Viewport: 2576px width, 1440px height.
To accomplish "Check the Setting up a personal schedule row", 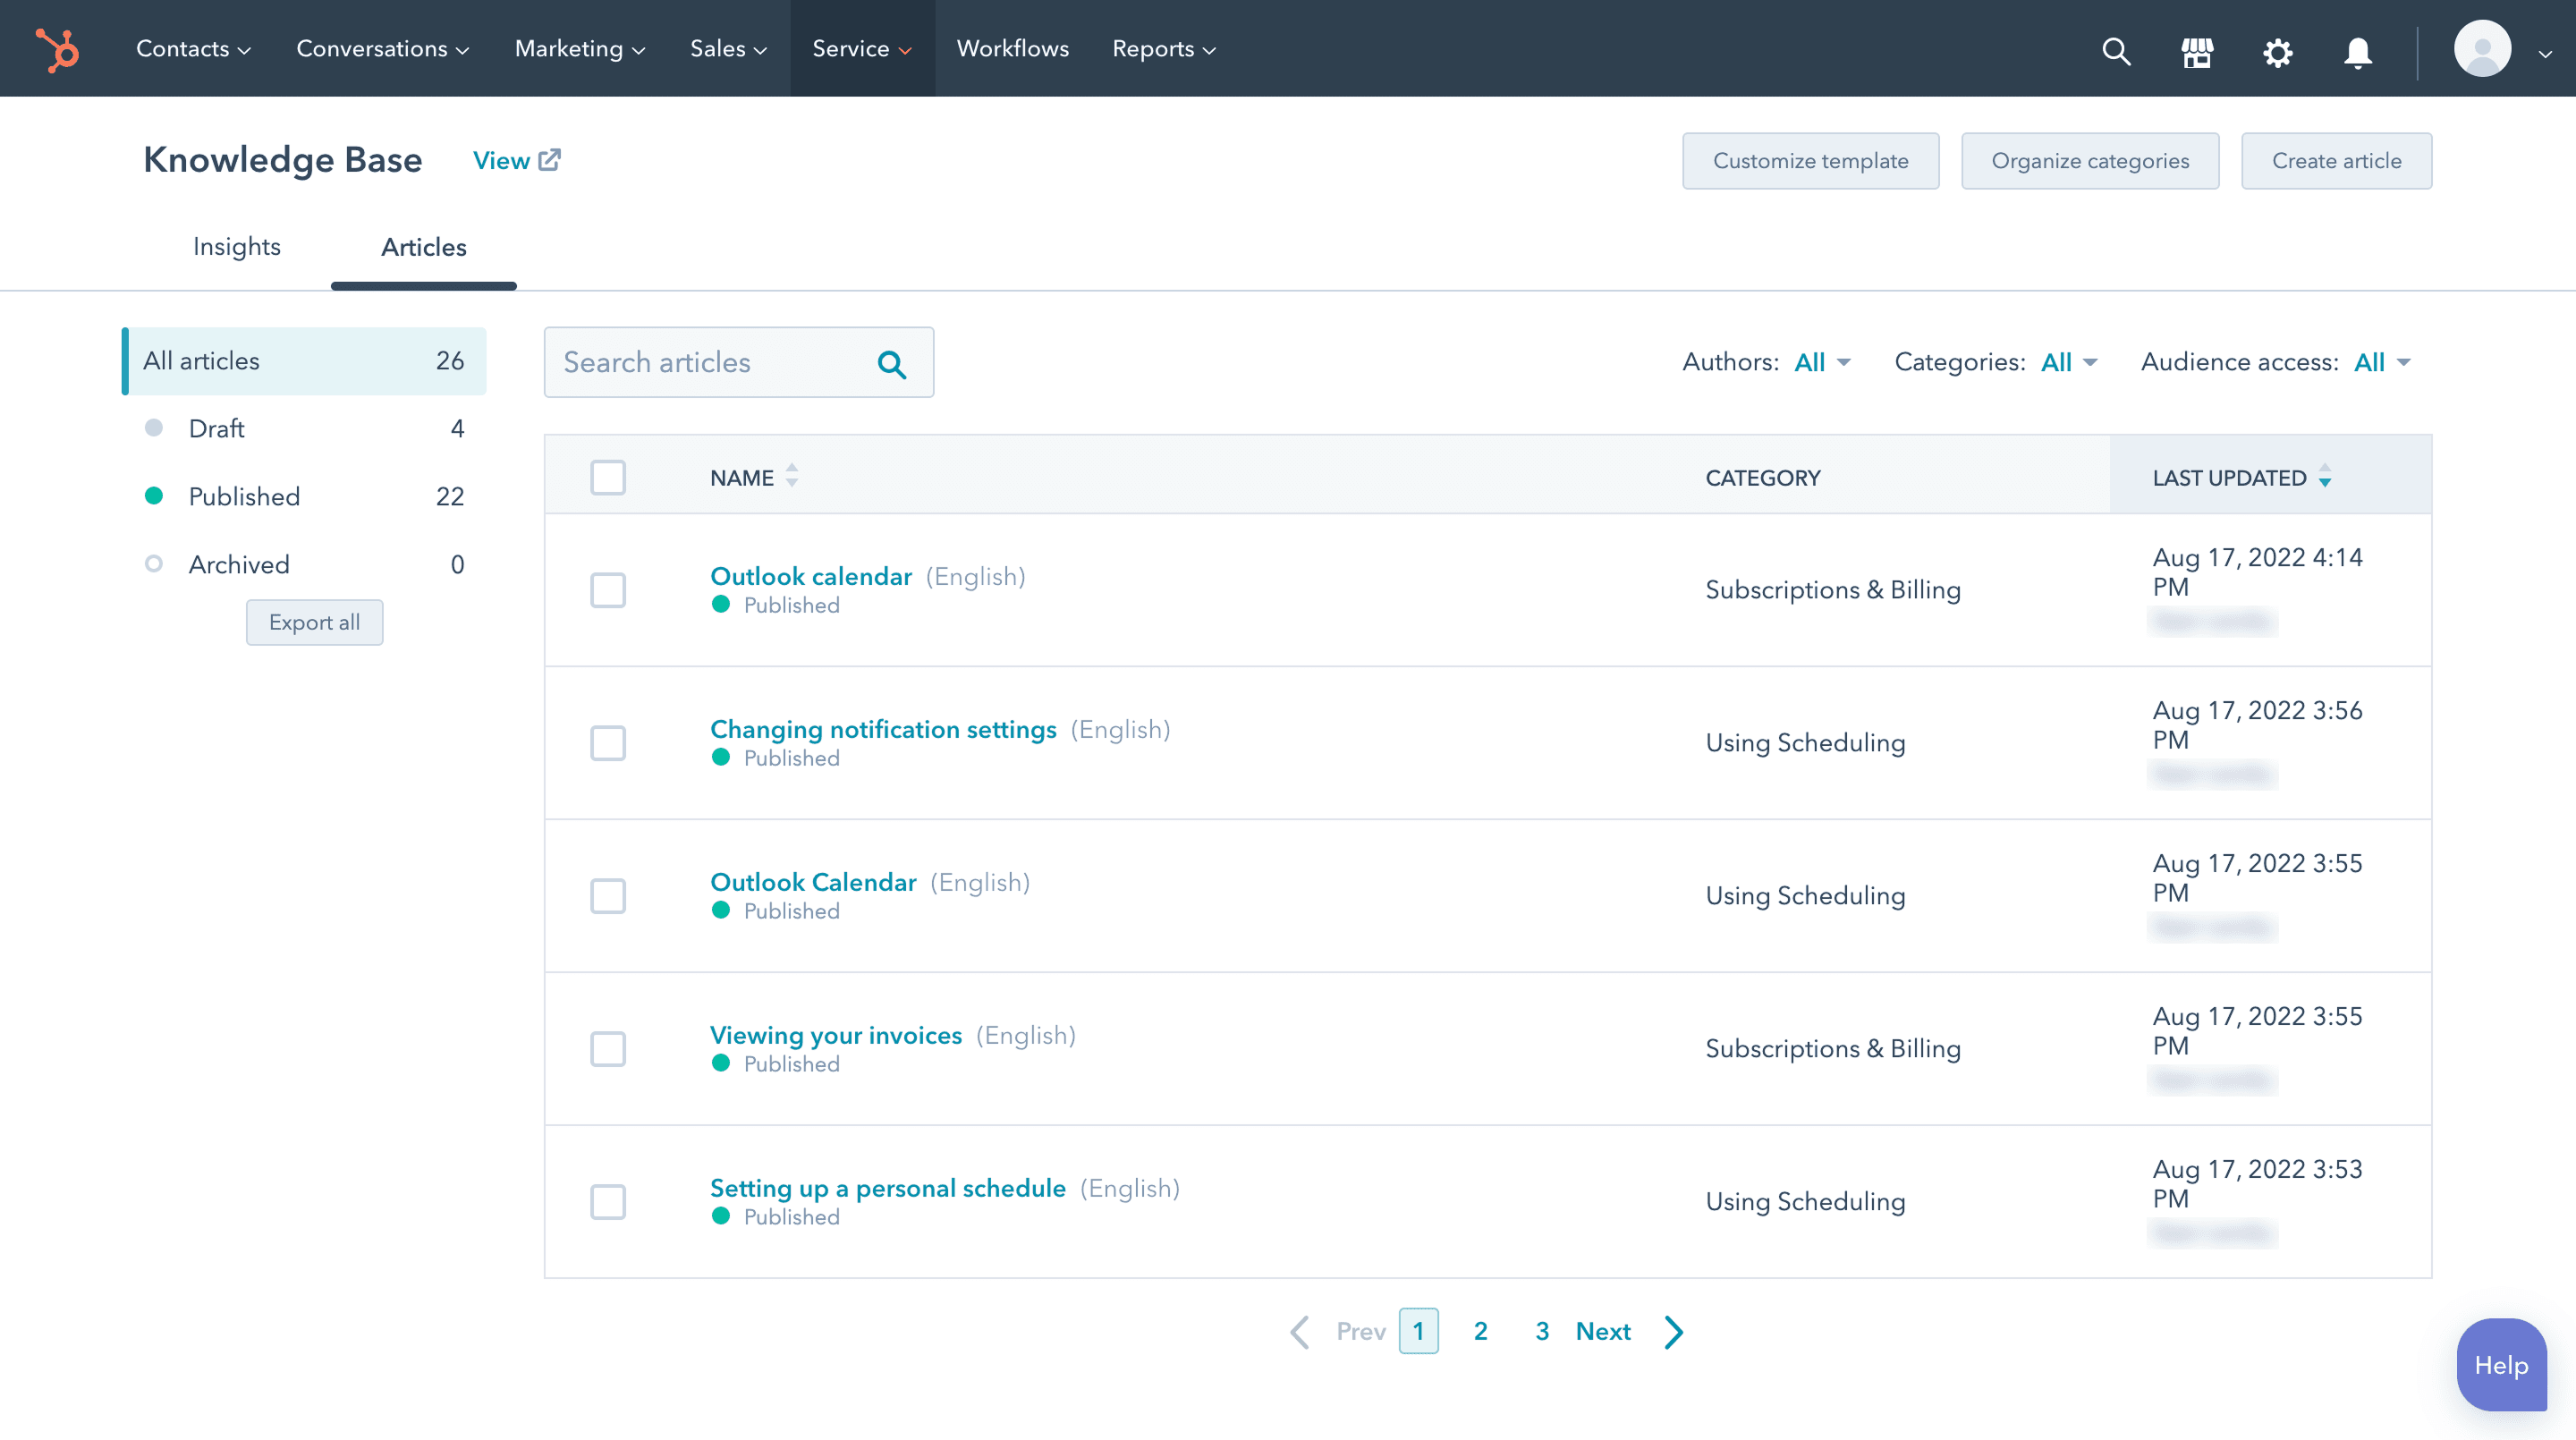I will point(607,1202).
